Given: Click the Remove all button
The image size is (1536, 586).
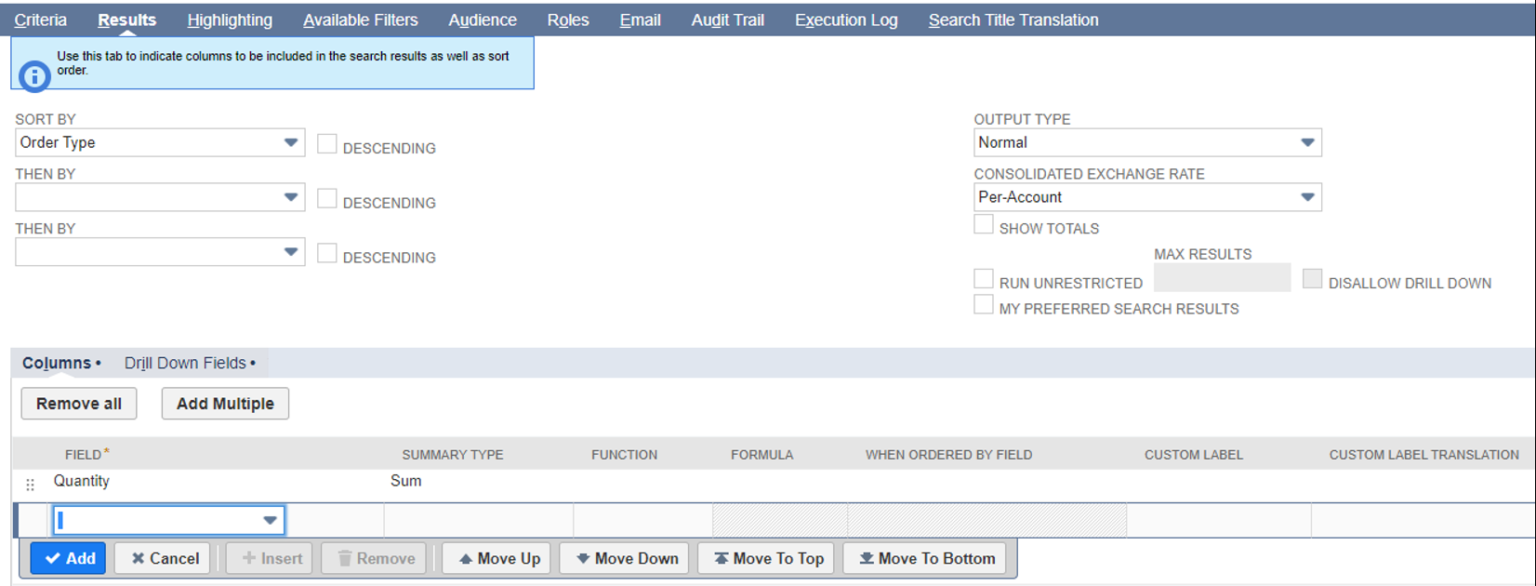Looking at the screenshot, I should pyautogui.click(x=79, y=404).
